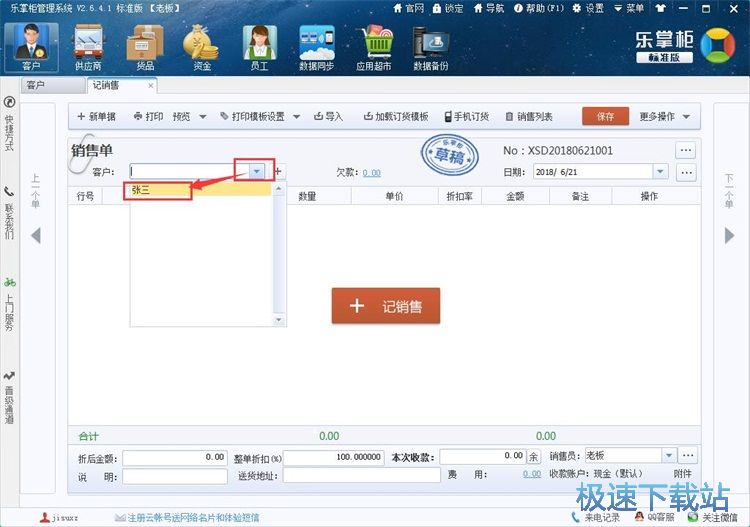Expand the 预览 dropdown arrow

pyautogui.click(x=203, y=117)
